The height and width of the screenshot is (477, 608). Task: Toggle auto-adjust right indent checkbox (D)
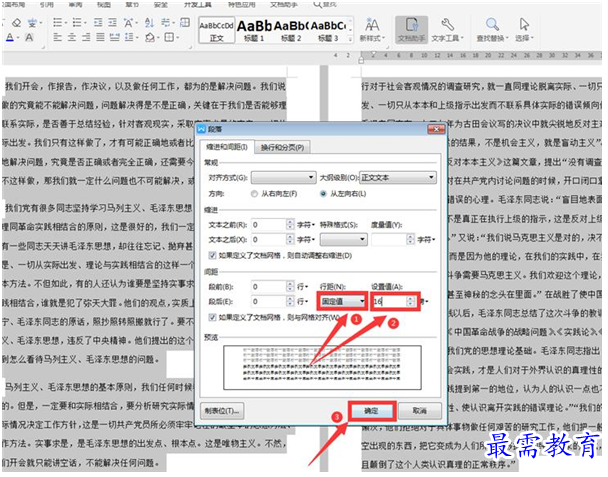212,256
